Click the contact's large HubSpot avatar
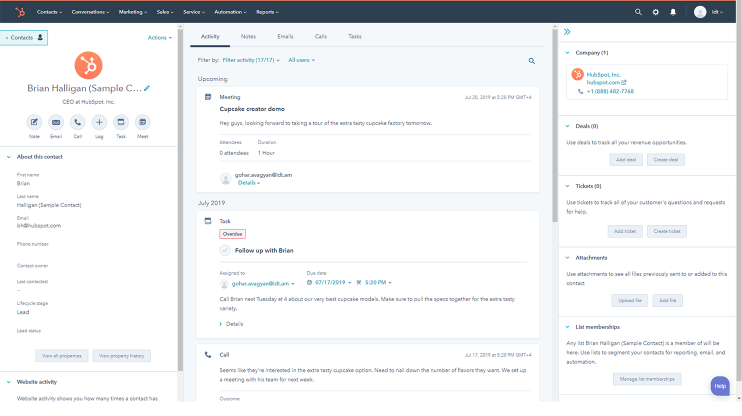 (88, 65)
